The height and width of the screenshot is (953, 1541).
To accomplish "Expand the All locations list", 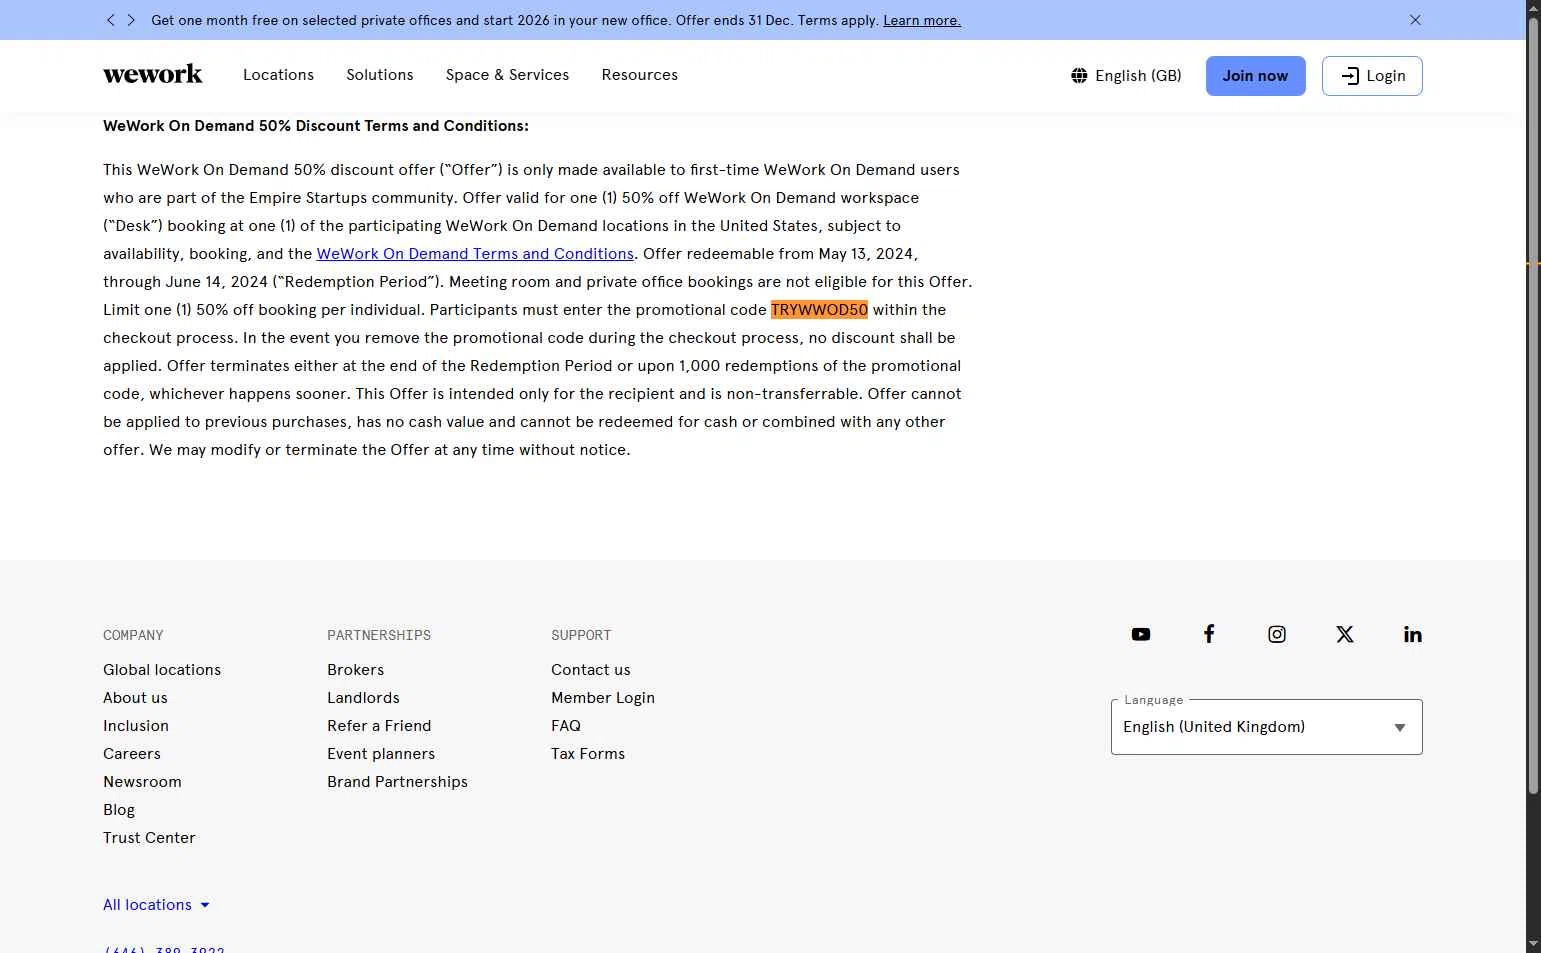I will click(x=156, y=905).
